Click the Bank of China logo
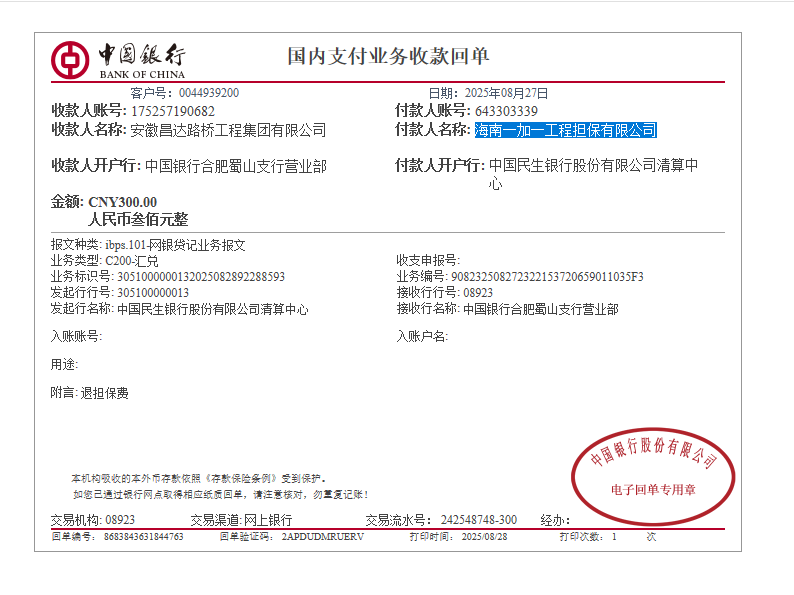Image resolution: width=794 pixels, height=595 pixels. (x=118, y=60)
